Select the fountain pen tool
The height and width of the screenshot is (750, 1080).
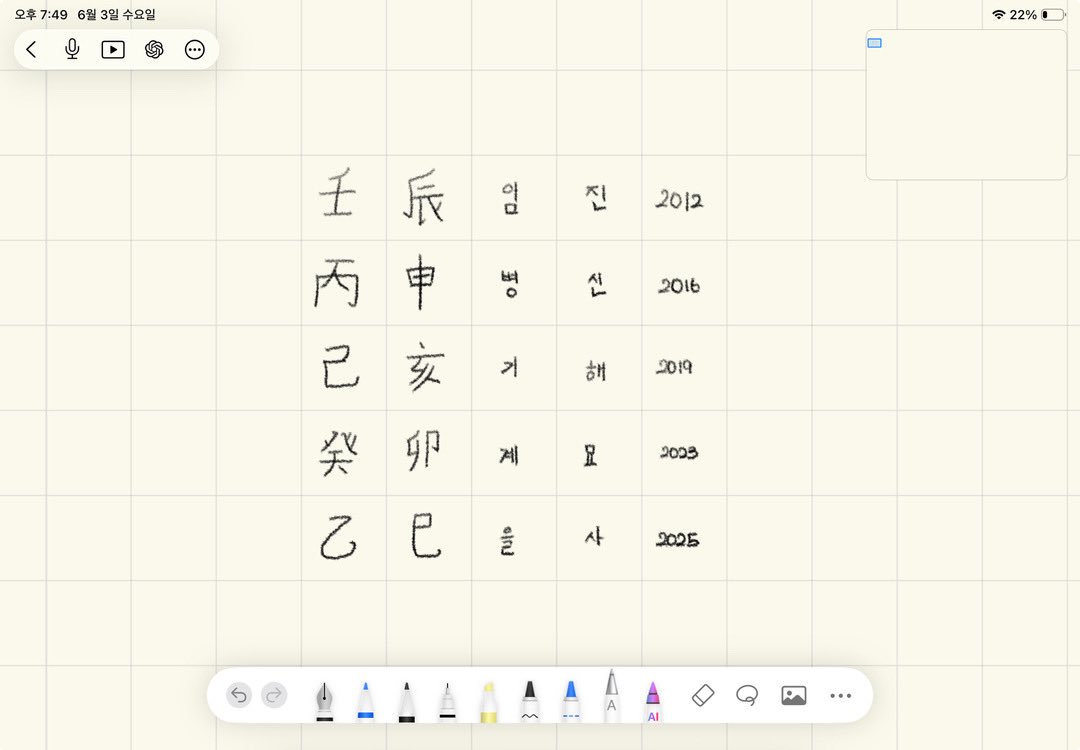(x=324, y=700)
